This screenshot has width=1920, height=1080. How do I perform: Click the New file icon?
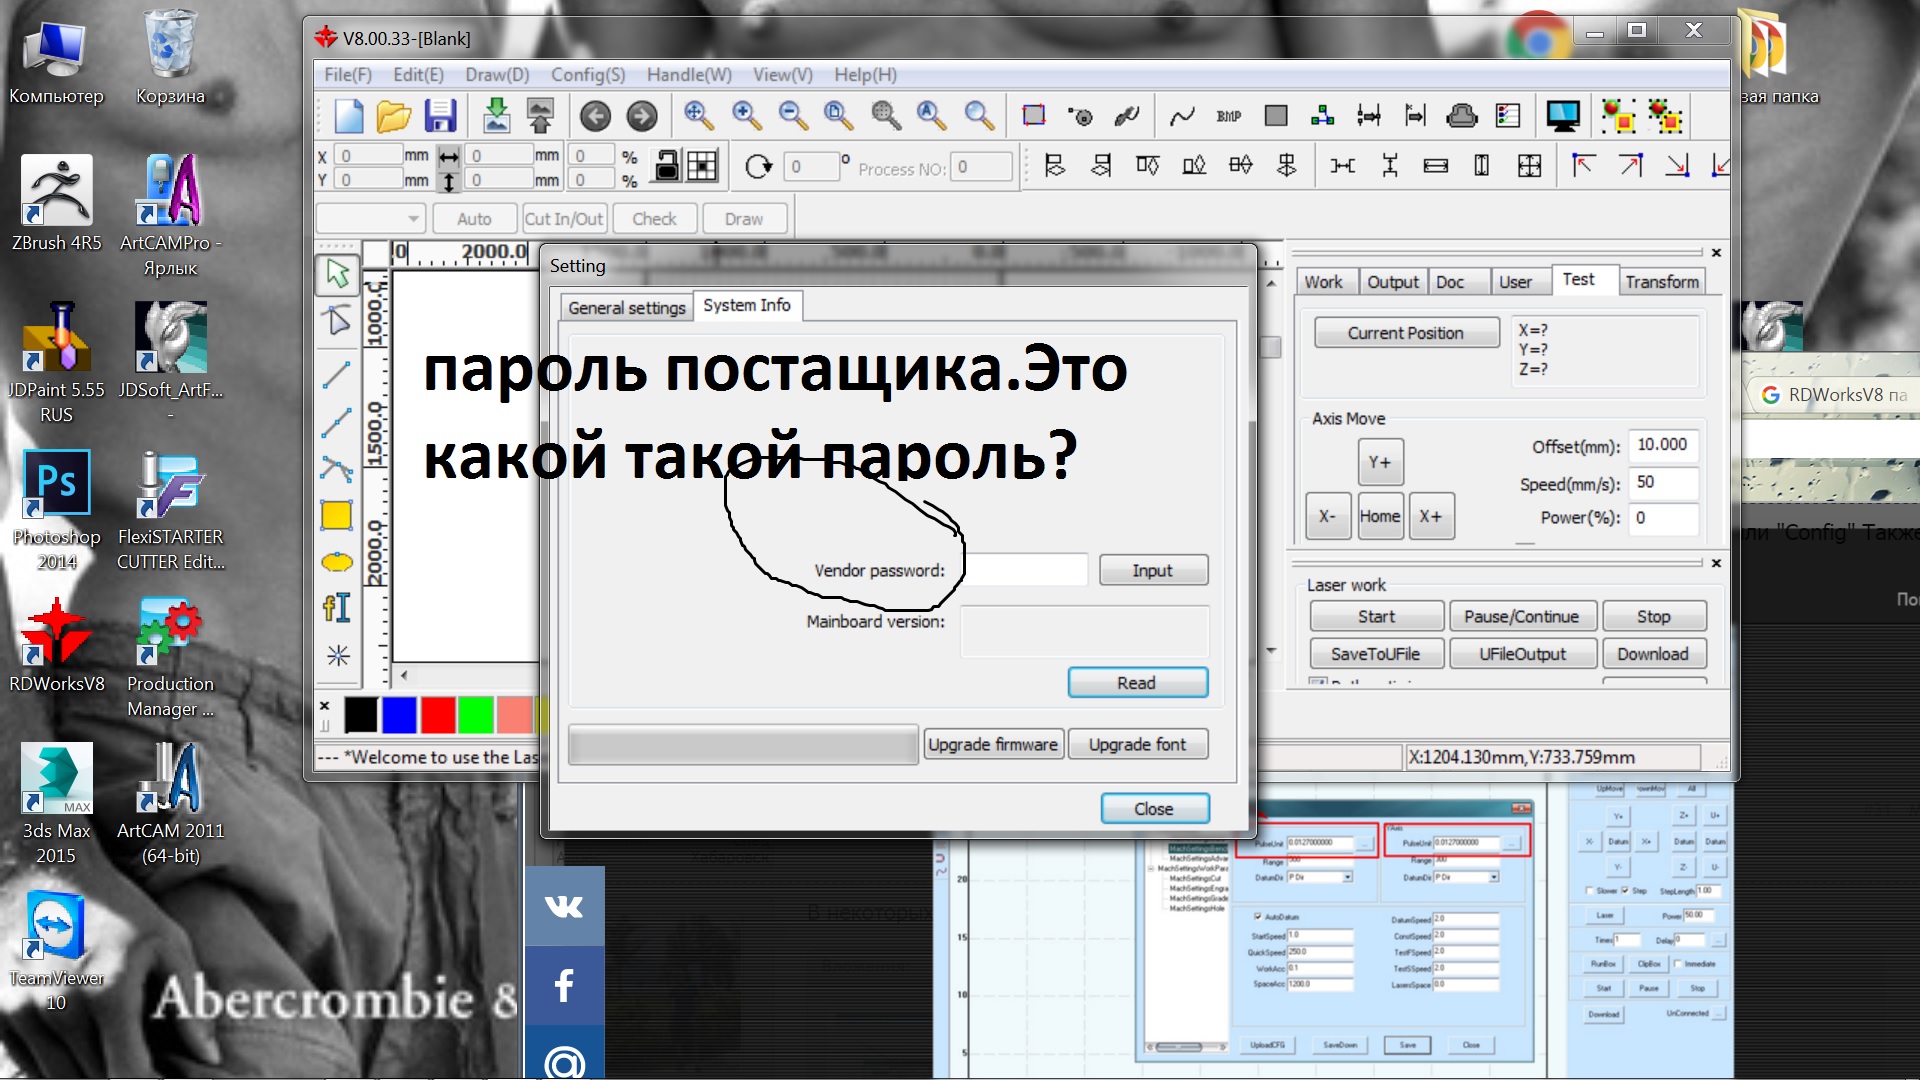coord(348,116)
